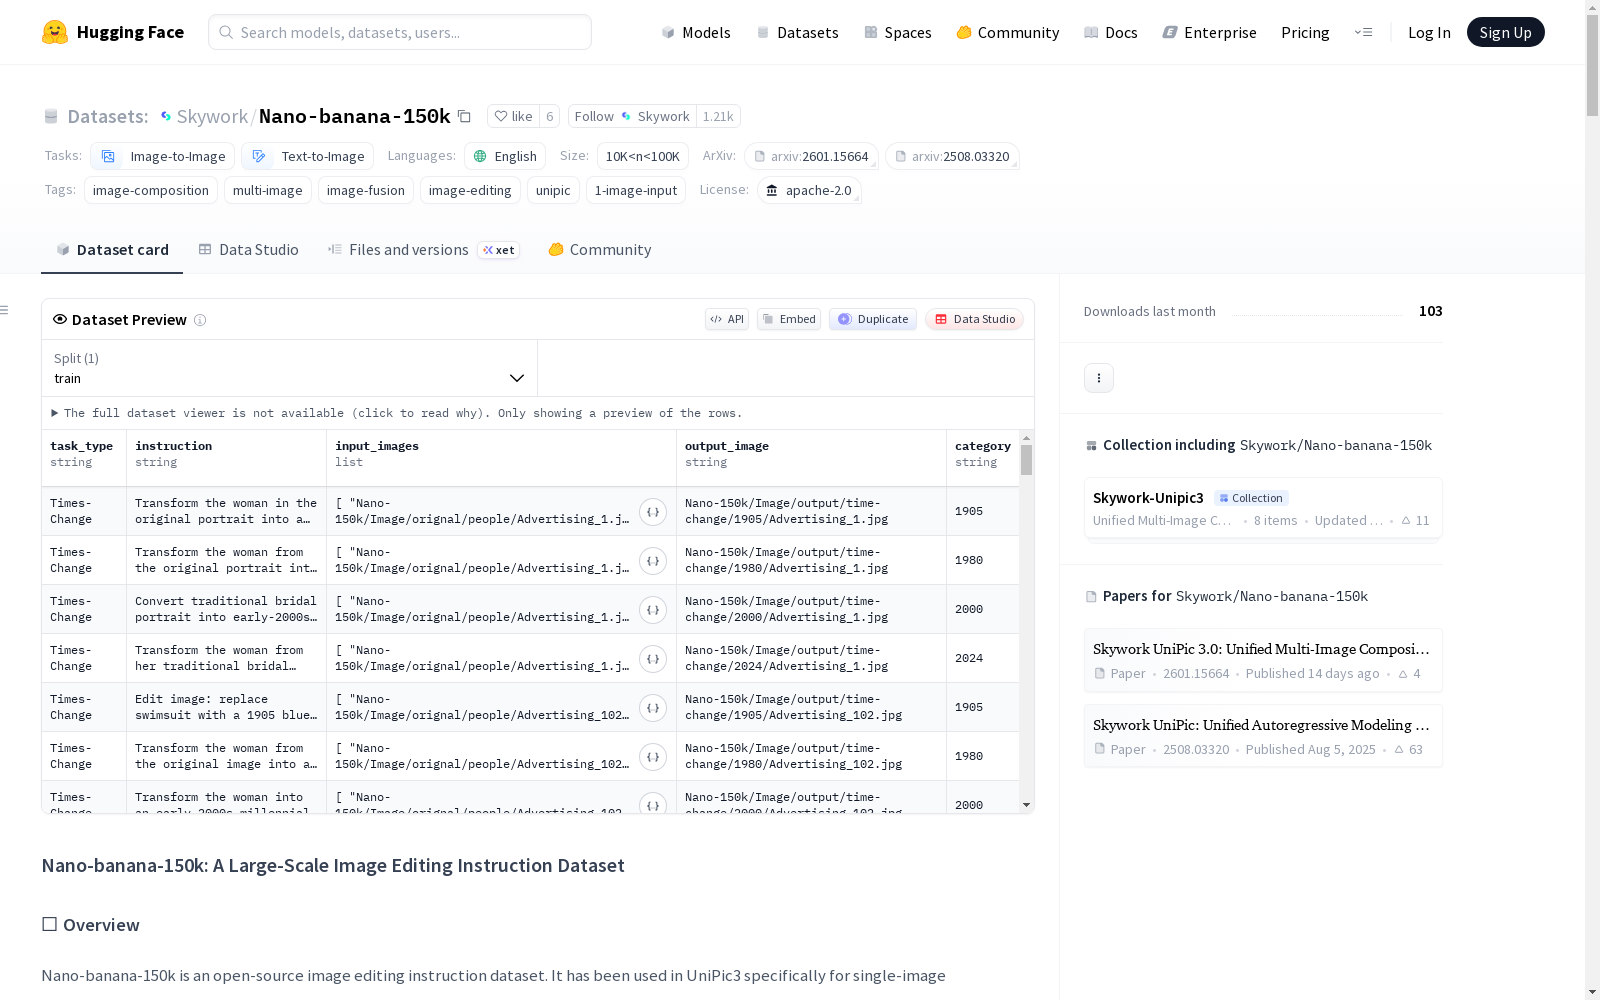Click the Skywork owner link in title

[x=212, y=116]
